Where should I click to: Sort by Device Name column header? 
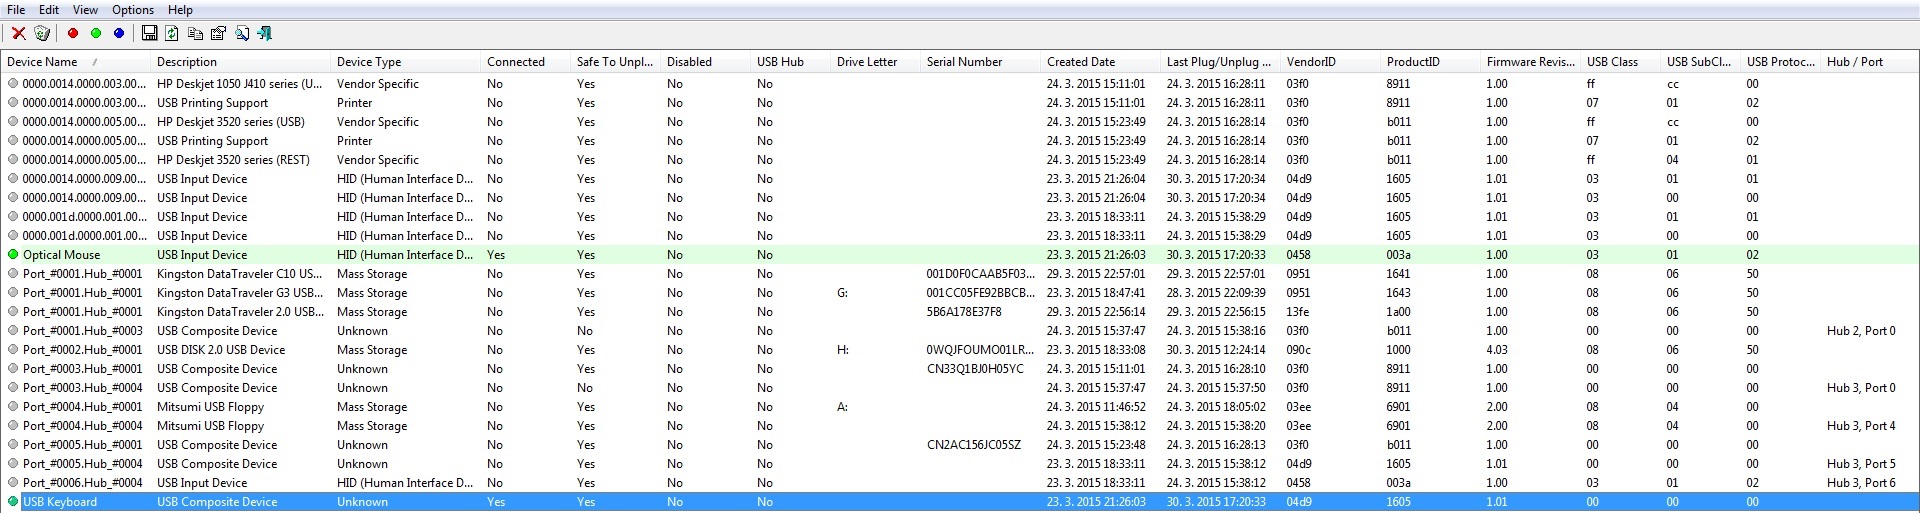(75, 61)
